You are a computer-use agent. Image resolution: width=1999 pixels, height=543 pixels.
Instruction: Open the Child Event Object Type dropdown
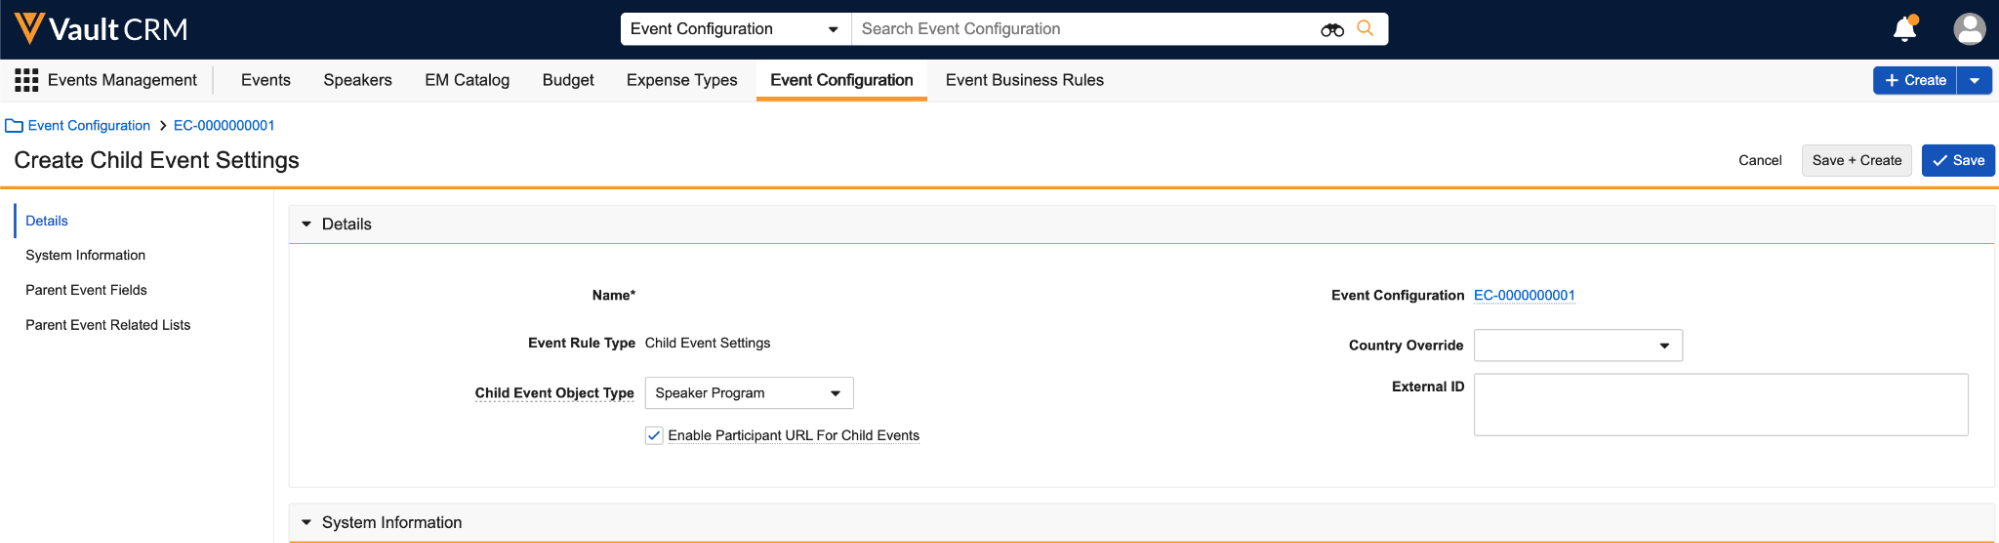coord(748,393)
